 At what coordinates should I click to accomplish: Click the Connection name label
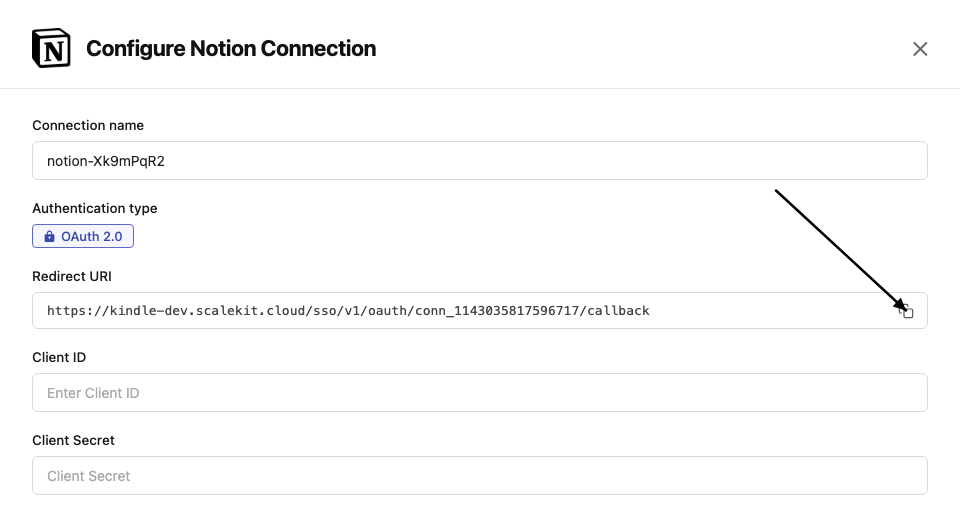[88, 126]
